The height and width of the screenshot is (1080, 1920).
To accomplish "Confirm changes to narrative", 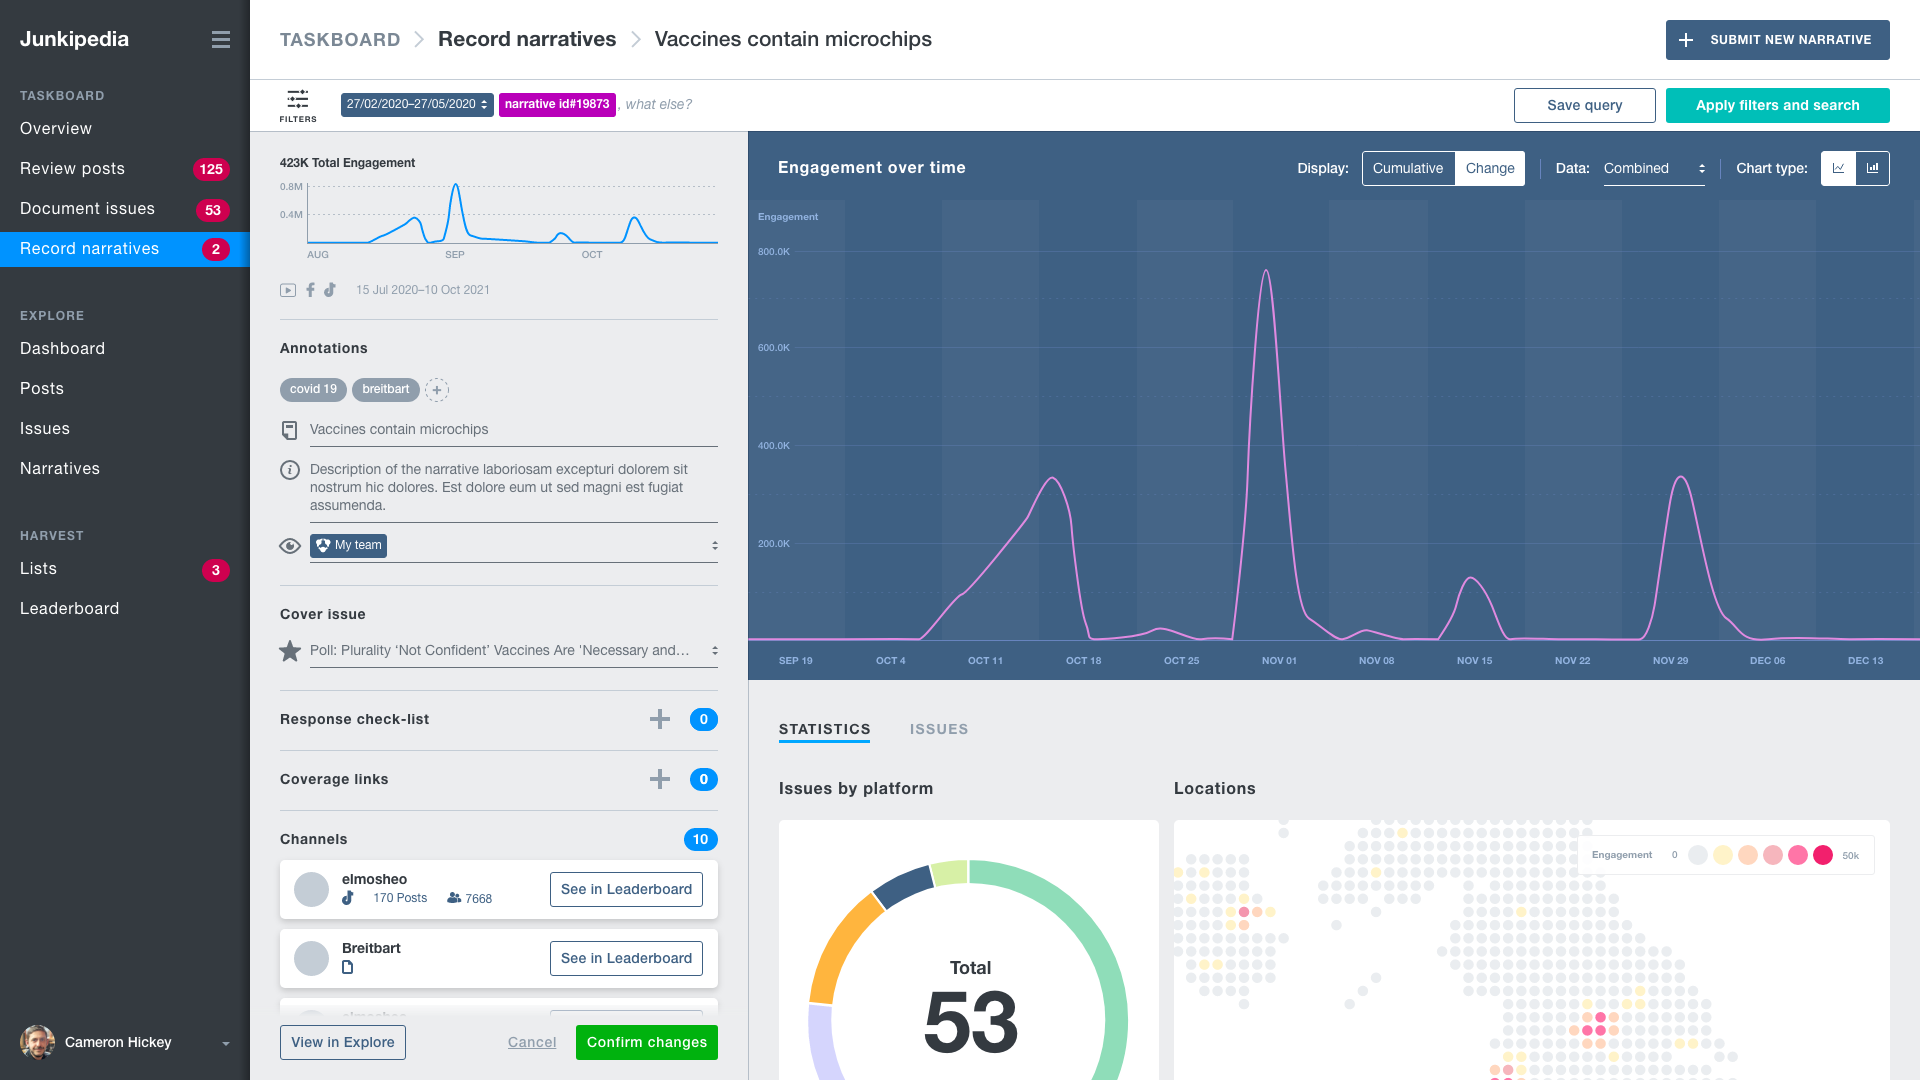I will 647,1042.
